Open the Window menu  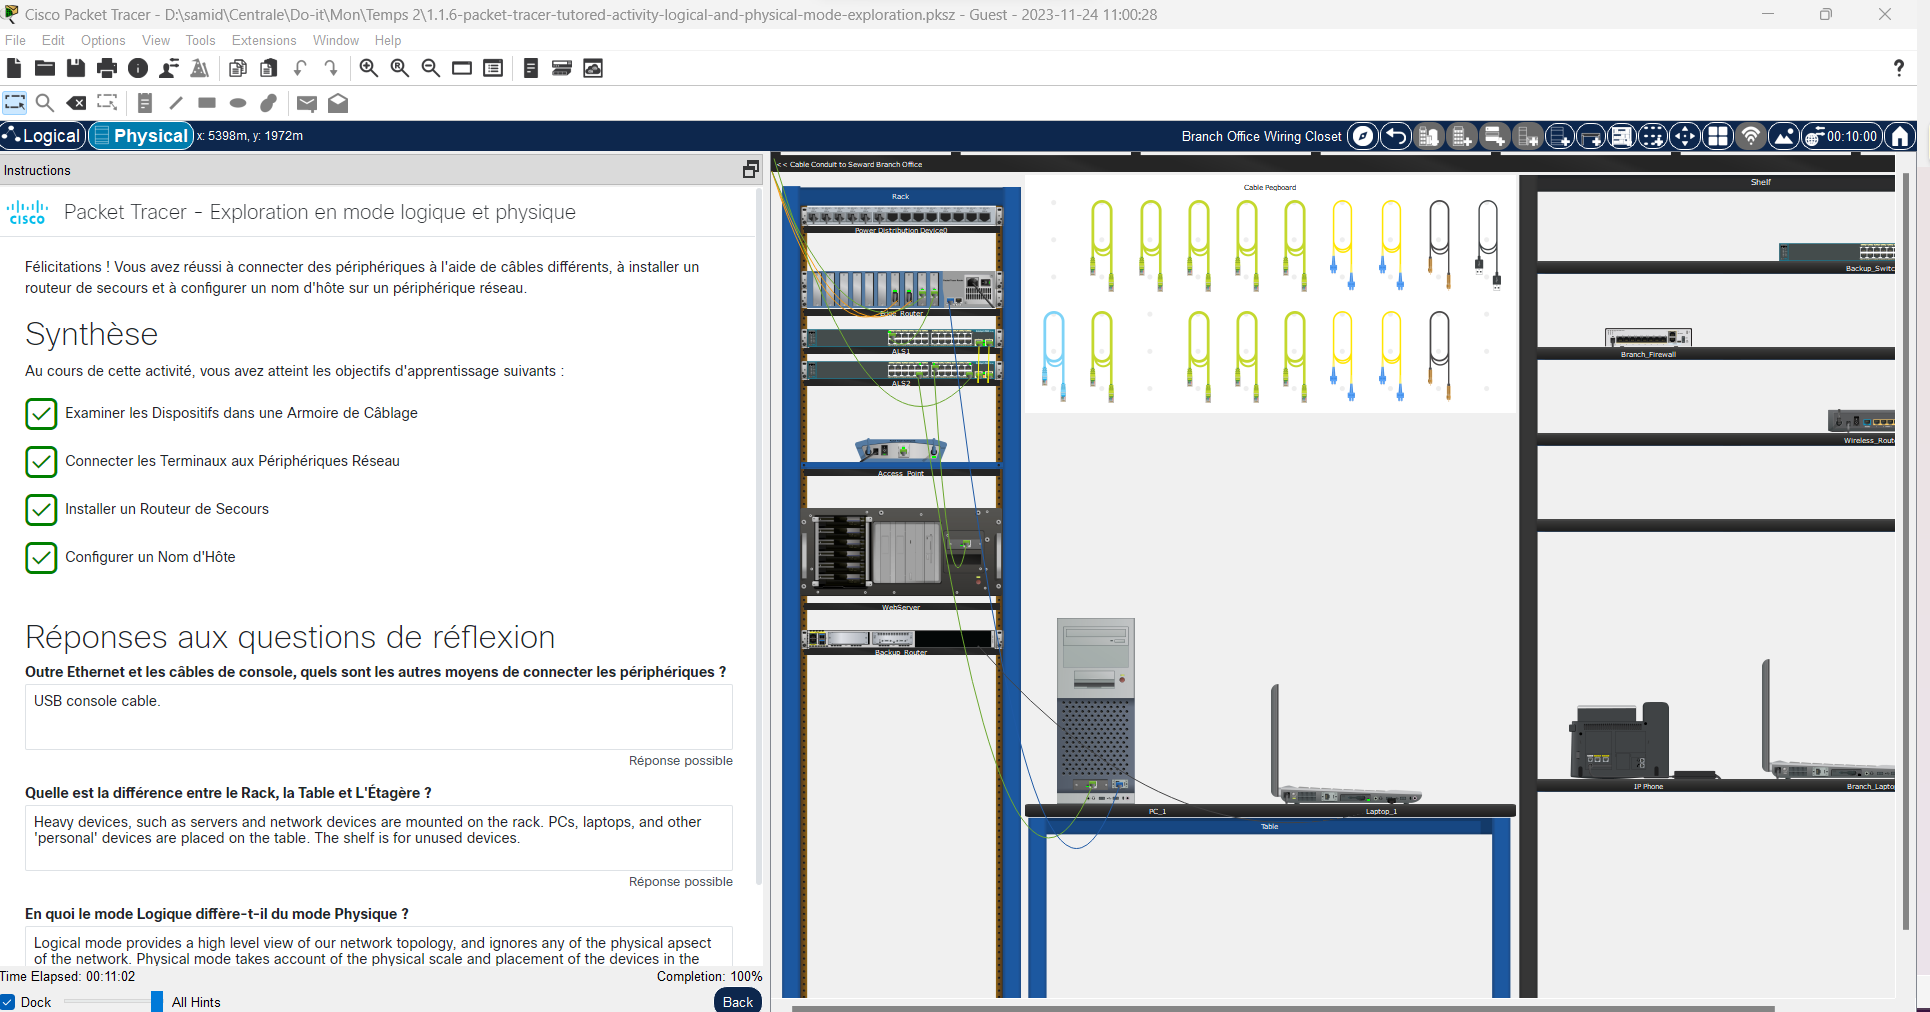pos(336,40)
